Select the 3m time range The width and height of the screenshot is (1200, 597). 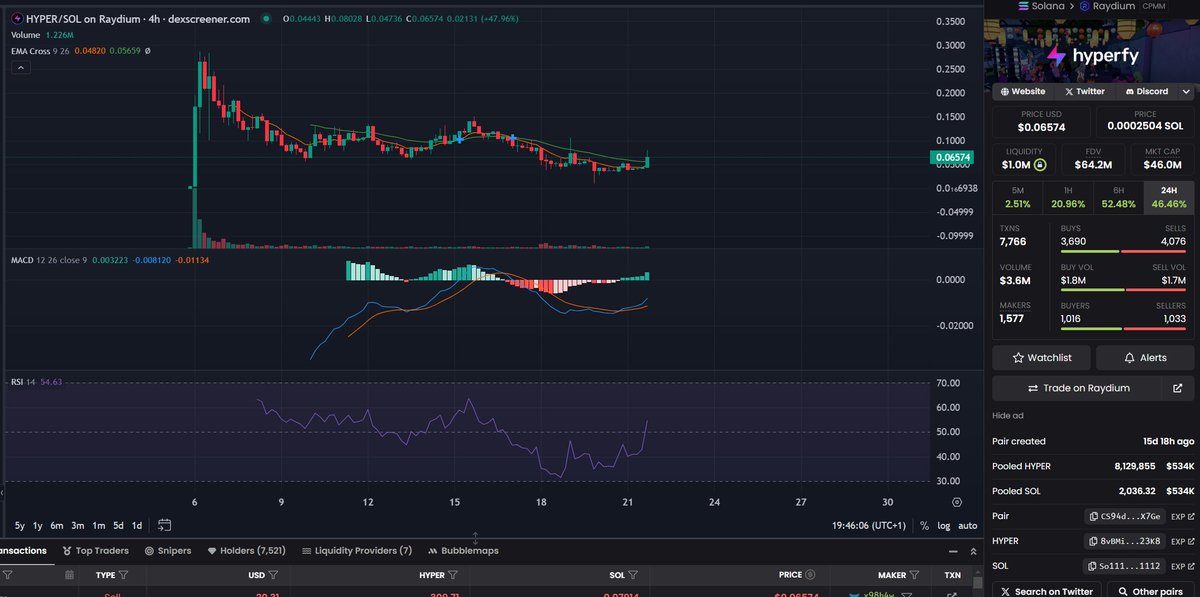tap(78, 525)
